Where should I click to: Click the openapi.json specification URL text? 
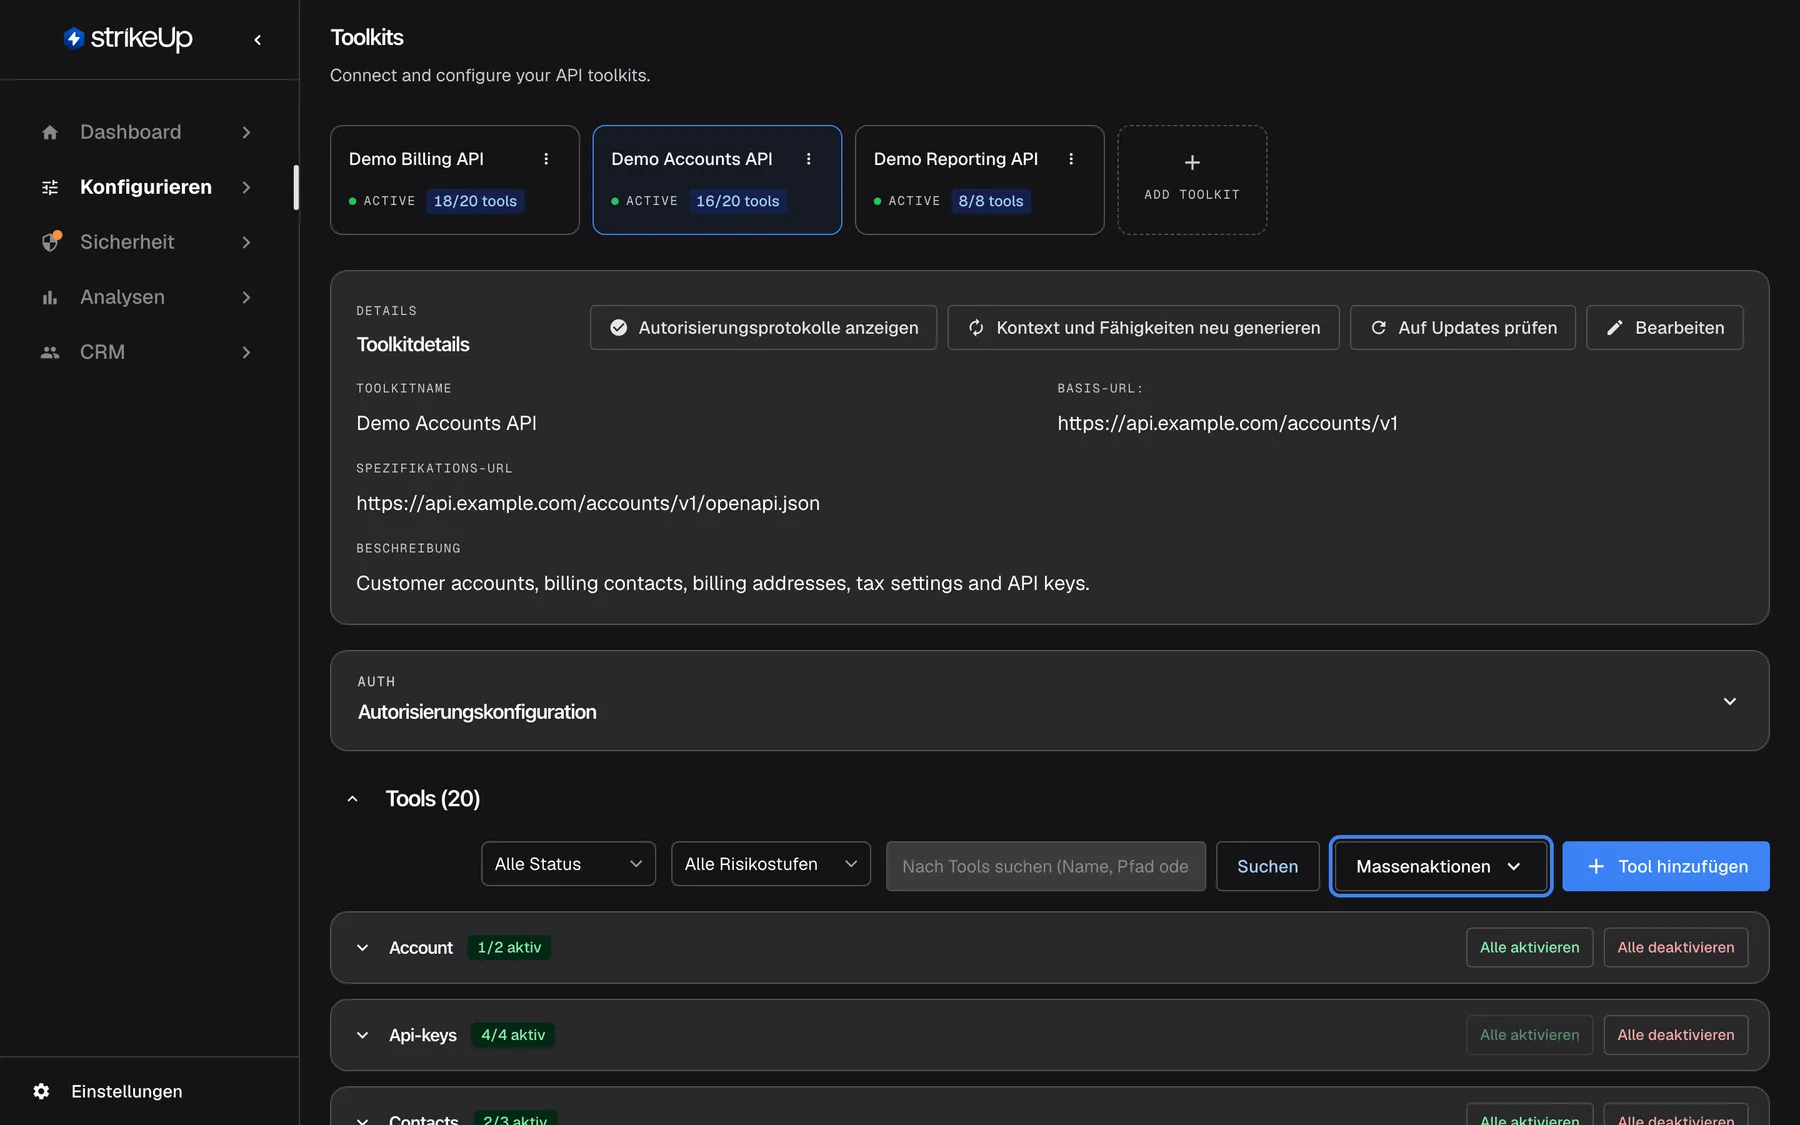(588, 503)
